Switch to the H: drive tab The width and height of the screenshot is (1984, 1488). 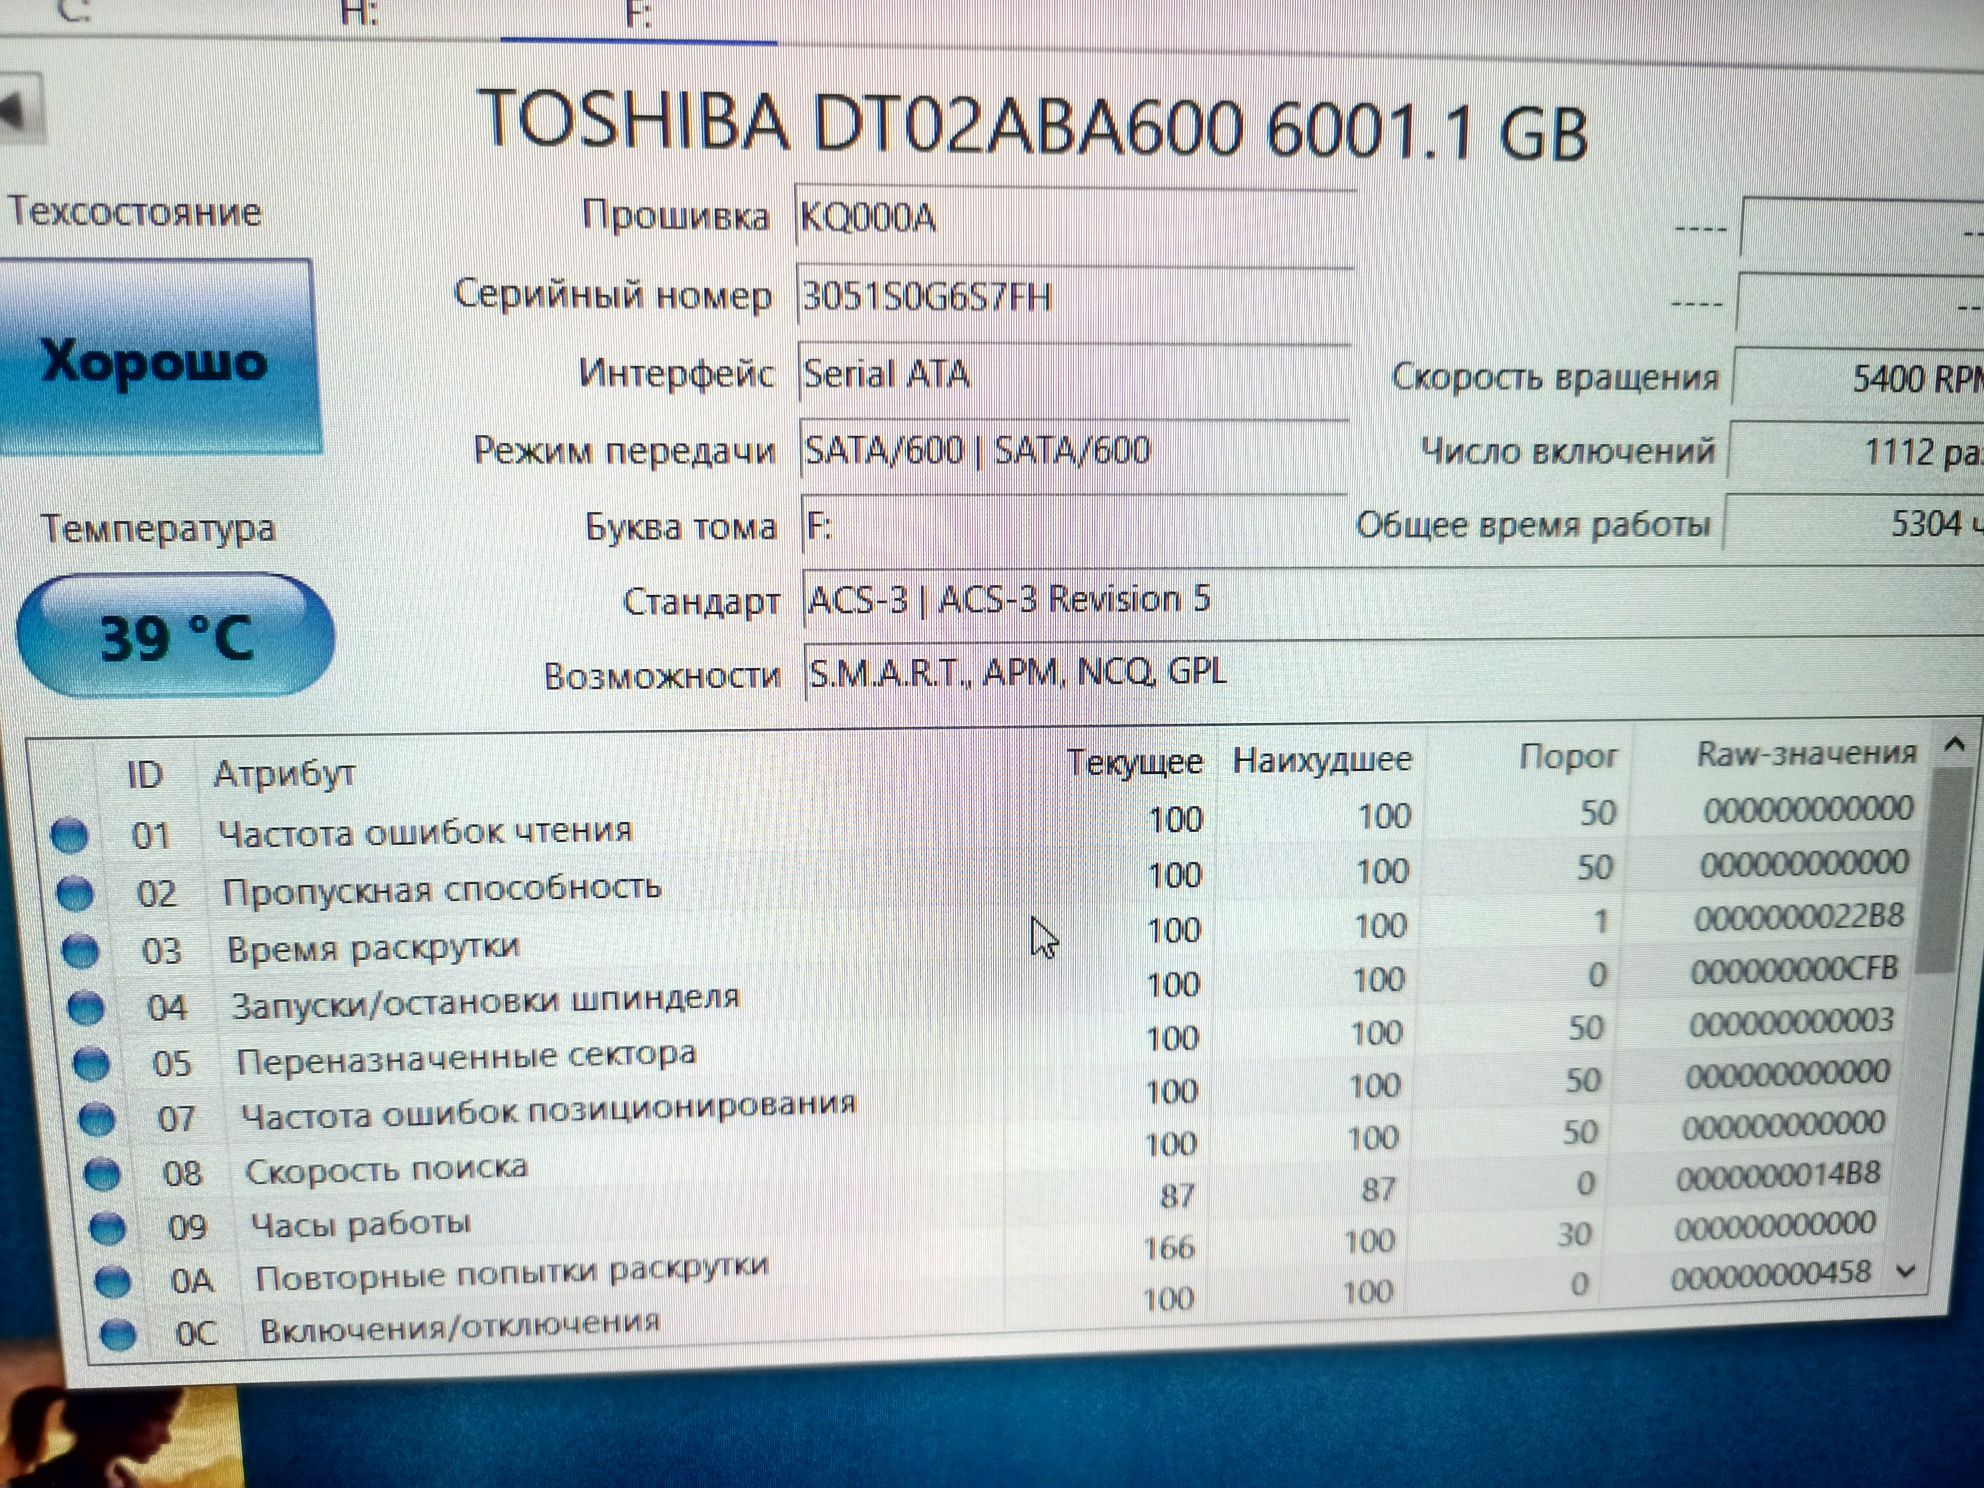[360, 14]
